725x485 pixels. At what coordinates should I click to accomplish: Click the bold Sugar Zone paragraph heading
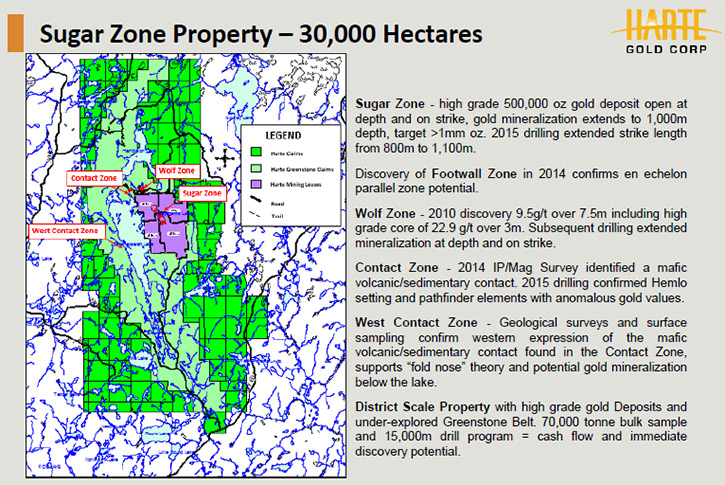coord(390,104)
